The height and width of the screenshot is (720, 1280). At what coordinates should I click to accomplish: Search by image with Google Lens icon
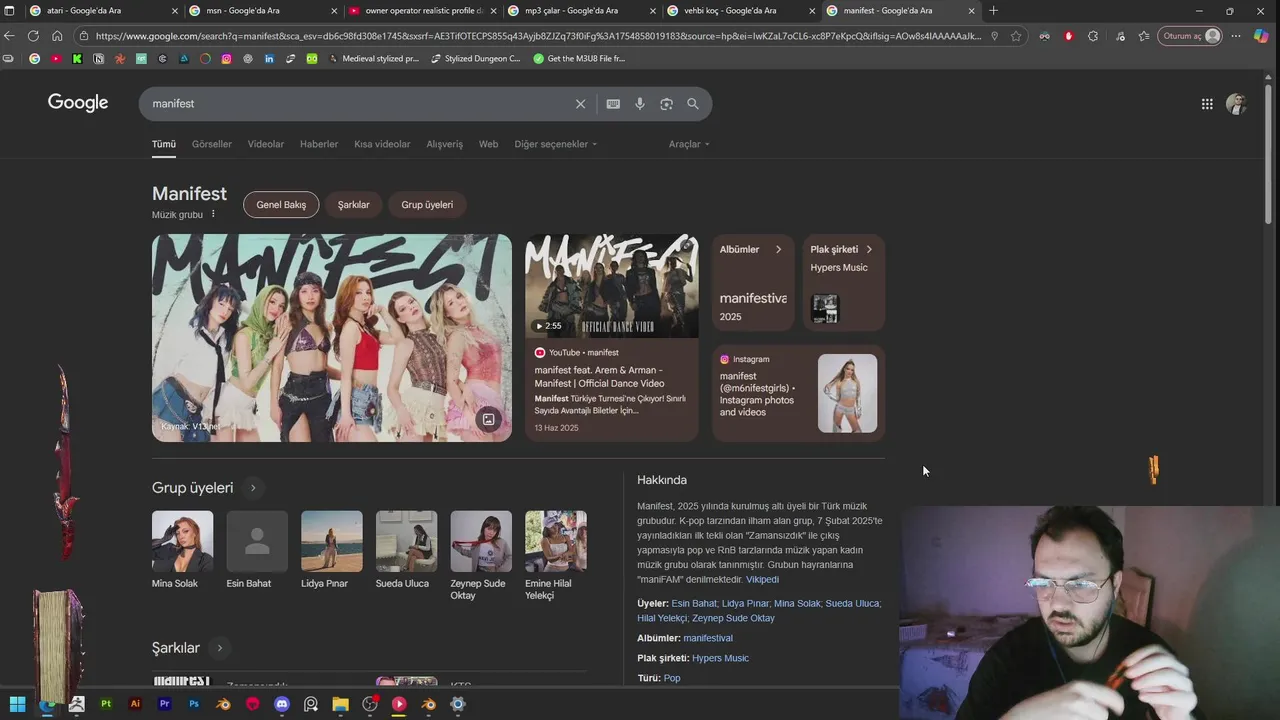(666, 104)
